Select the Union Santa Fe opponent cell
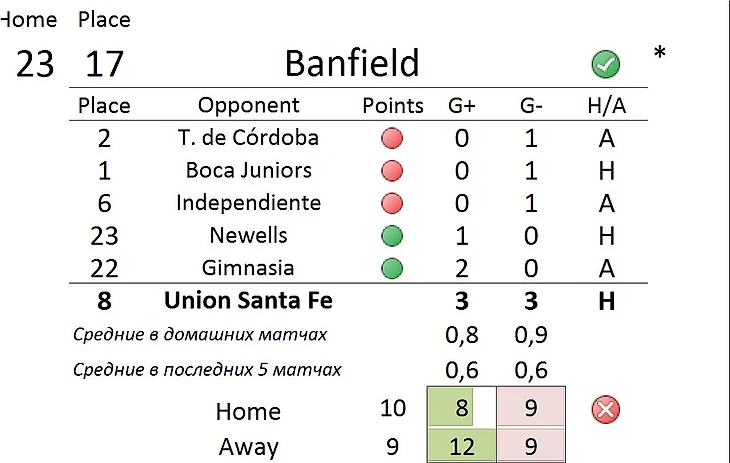The image size is (730, 463). click(249, 300)
